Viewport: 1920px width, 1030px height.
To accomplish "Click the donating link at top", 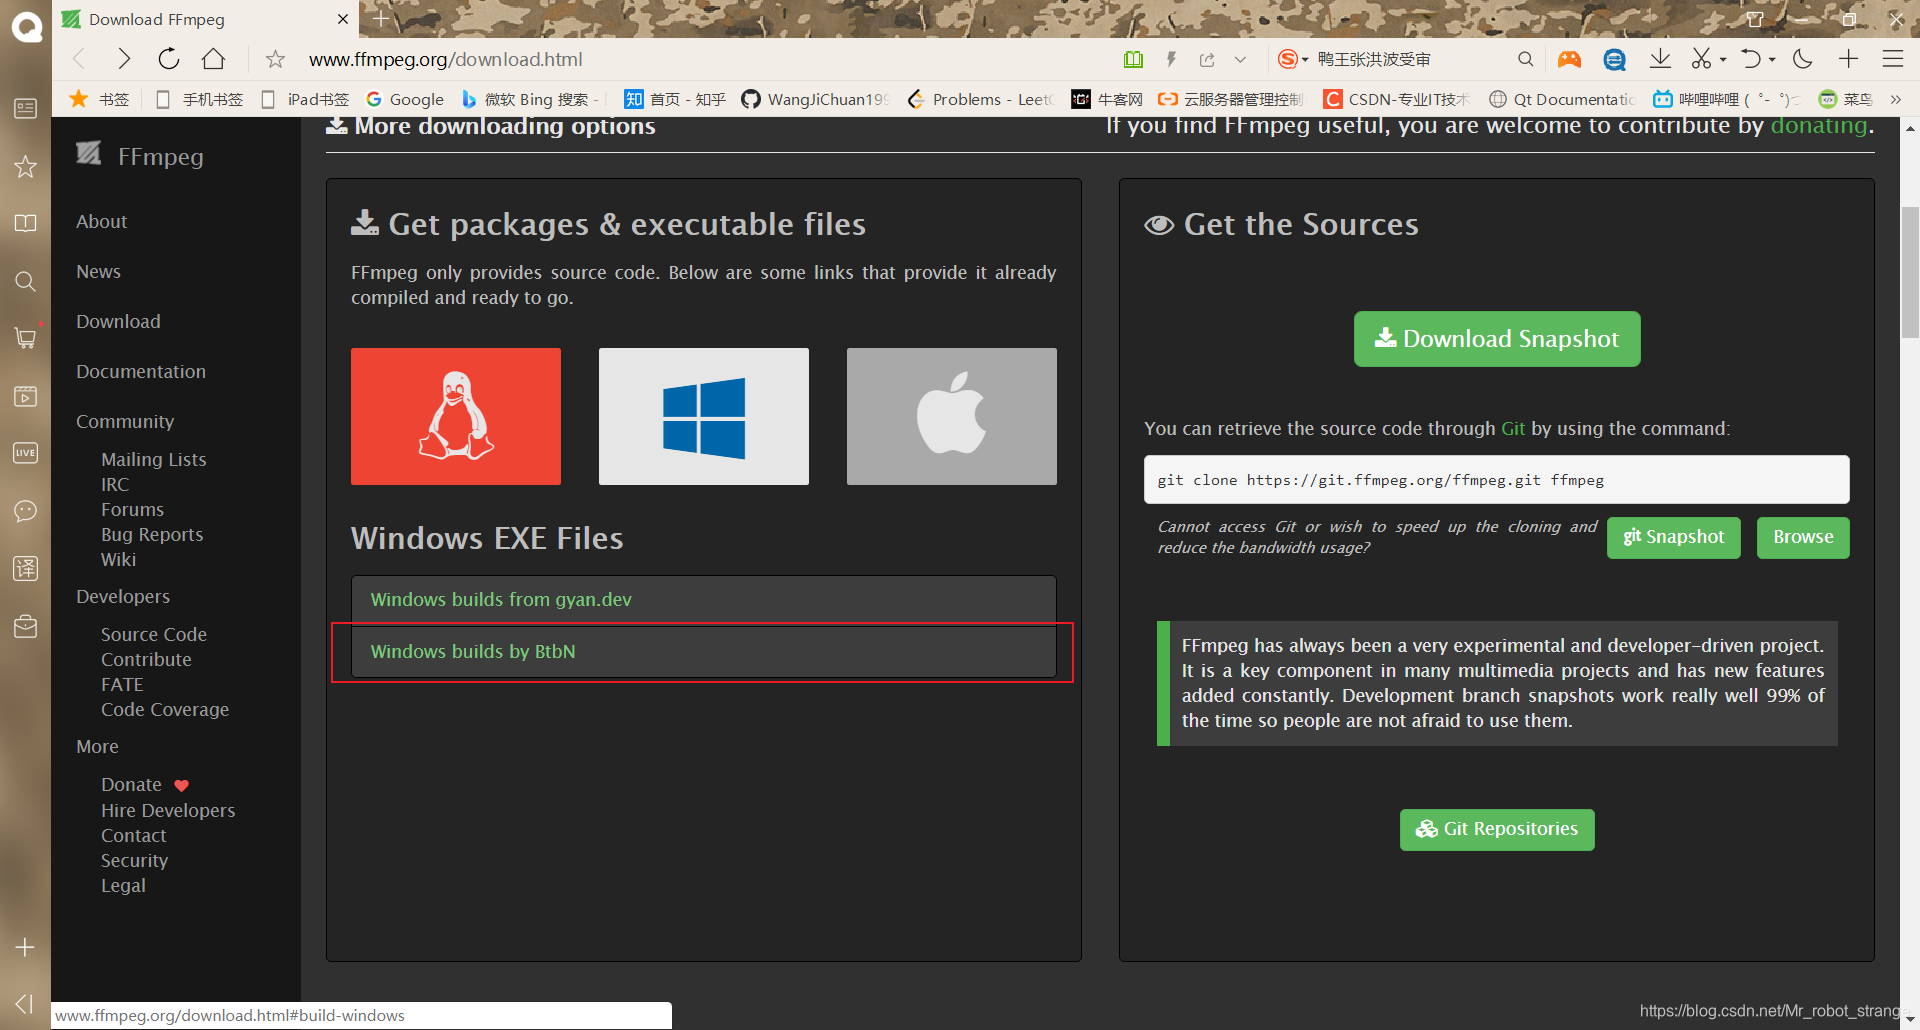I will pyautogui.click(x=1819, y=125).
